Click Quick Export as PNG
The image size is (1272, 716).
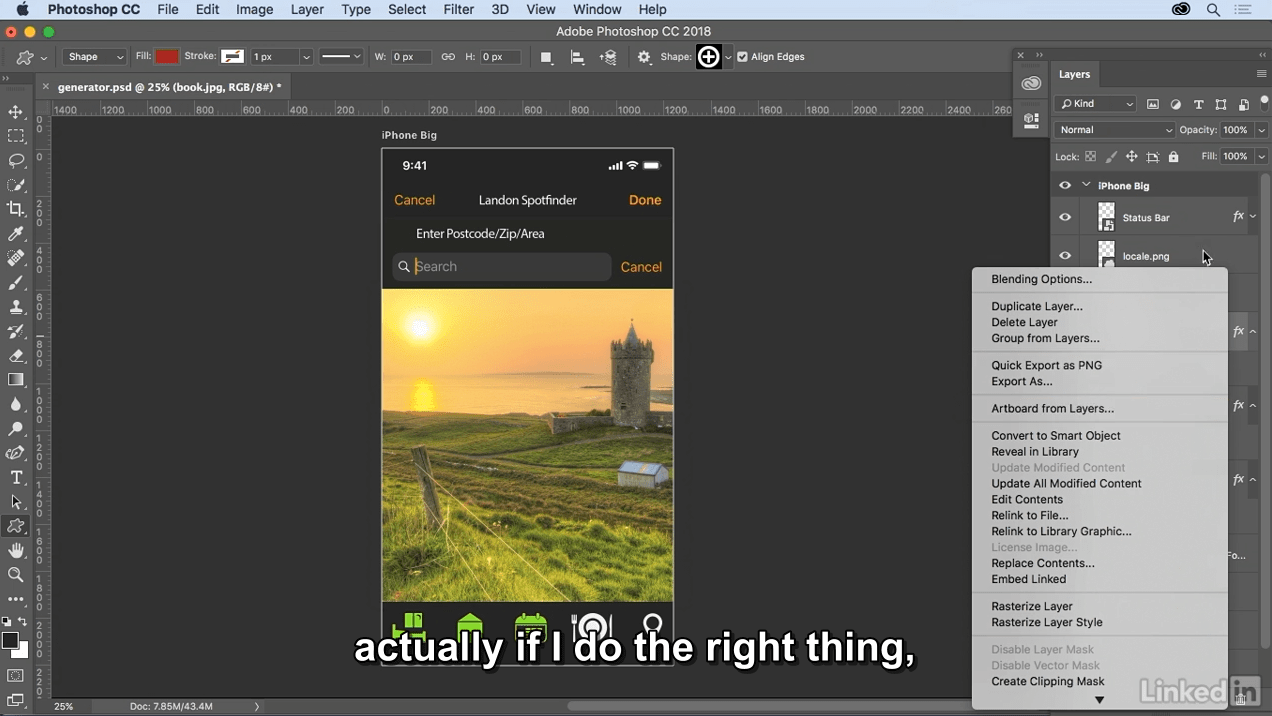1046,366
